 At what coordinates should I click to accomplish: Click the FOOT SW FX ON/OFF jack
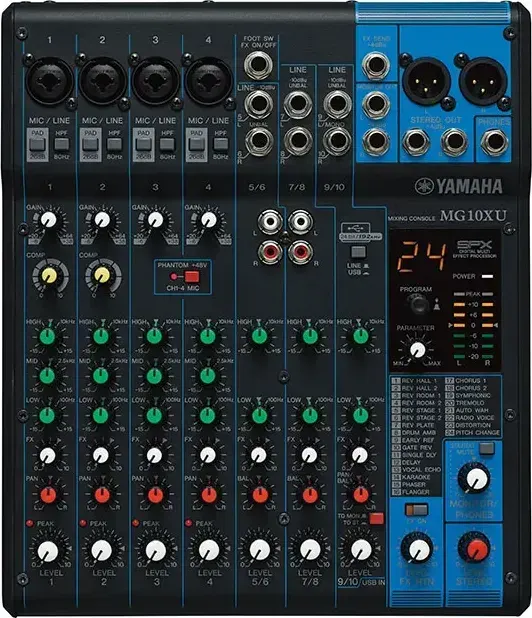tap(257, 65)
